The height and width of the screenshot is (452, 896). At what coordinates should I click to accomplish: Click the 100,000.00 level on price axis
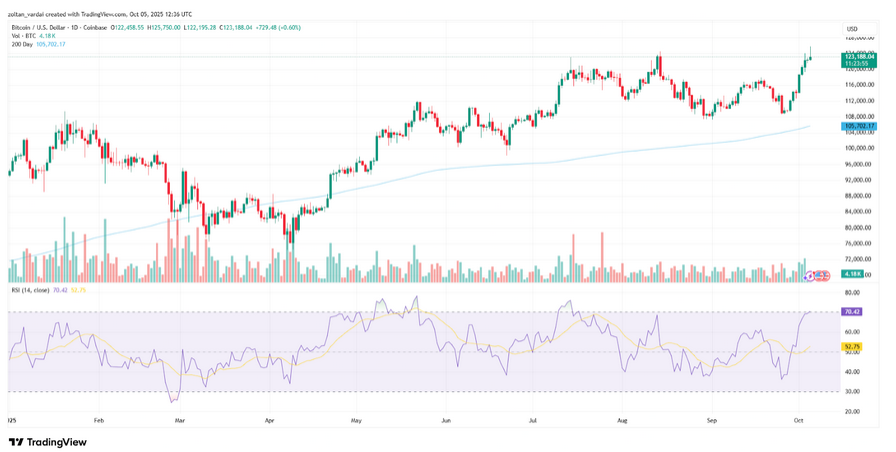click(x=860, y=148)
